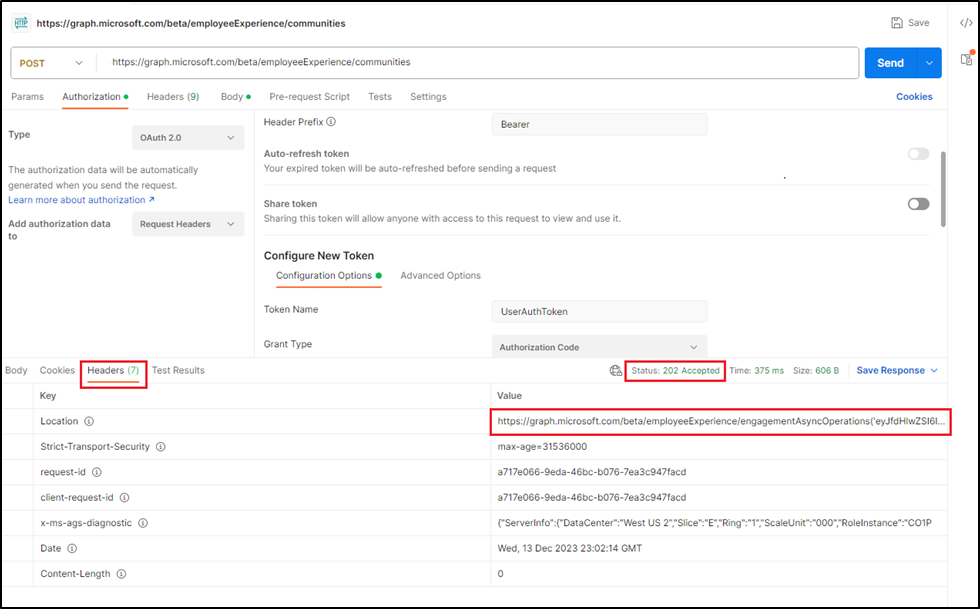Click the info icon next to Content-Length
The width and height of the screenshot is (980, 609).
tap(121, 574)
